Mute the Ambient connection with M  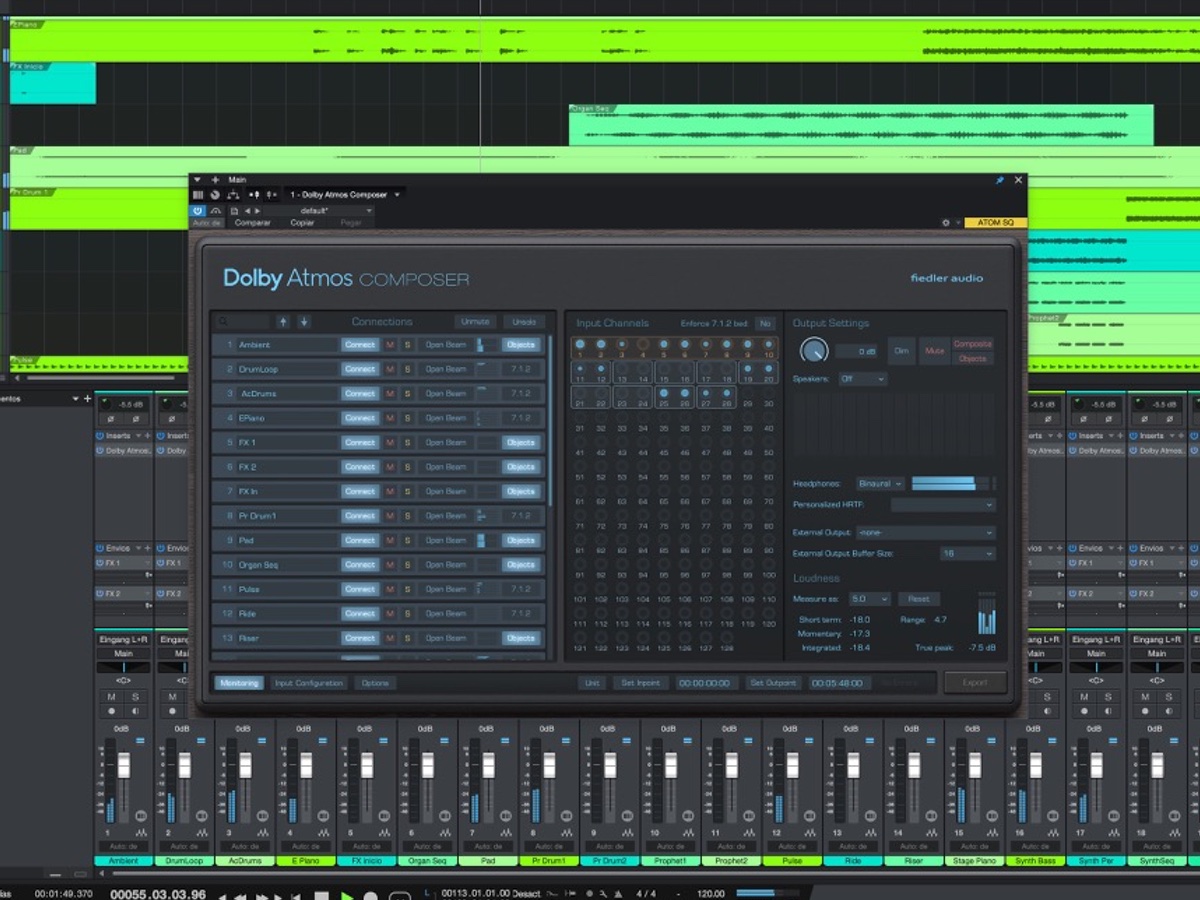click(390, 345)
